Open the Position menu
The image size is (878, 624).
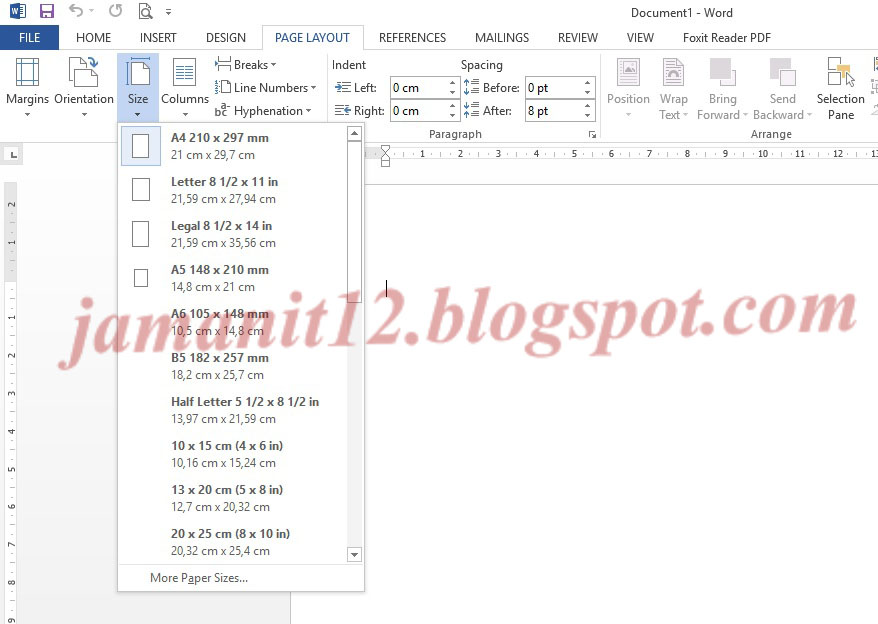628,87
